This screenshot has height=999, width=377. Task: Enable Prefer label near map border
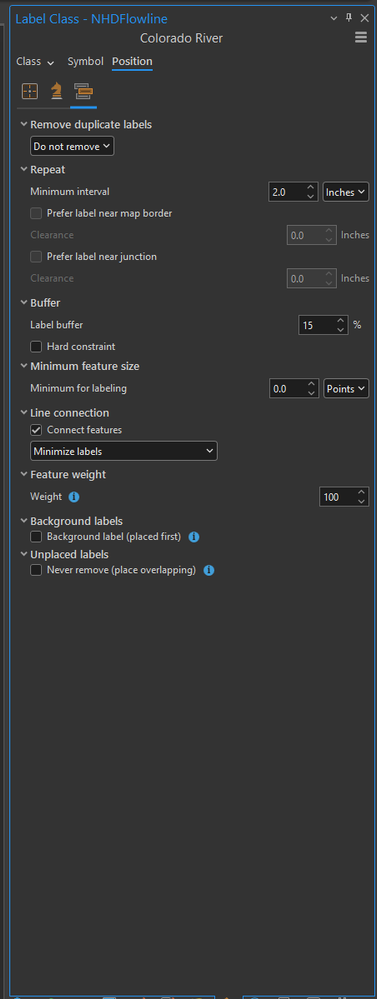click(36, 213)
